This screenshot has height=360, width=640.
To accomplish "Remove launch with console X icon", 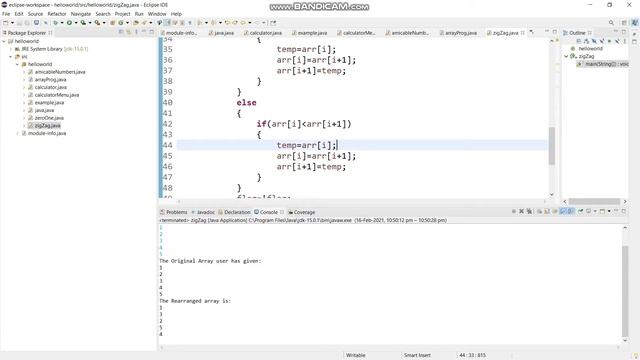I will coord(521,211).
